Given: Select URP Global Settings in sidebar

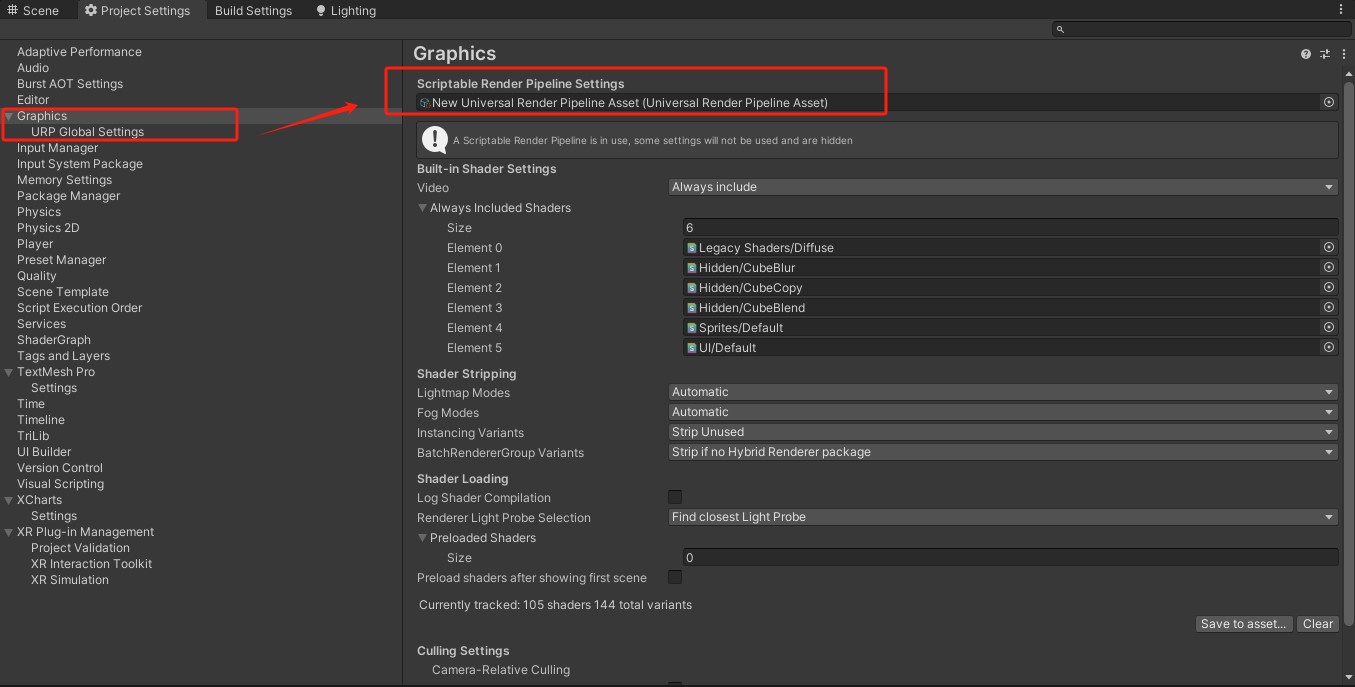Looking at the screenshot, I should [87, 132].
